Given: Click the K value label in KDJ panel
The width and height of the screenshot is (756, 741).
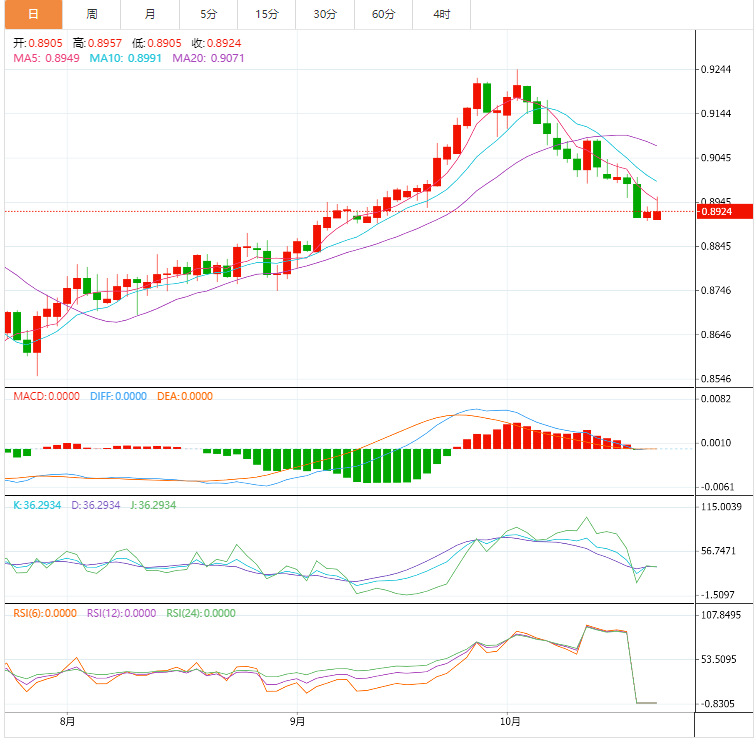Looking at the screenshot, I should click(38, 506).
